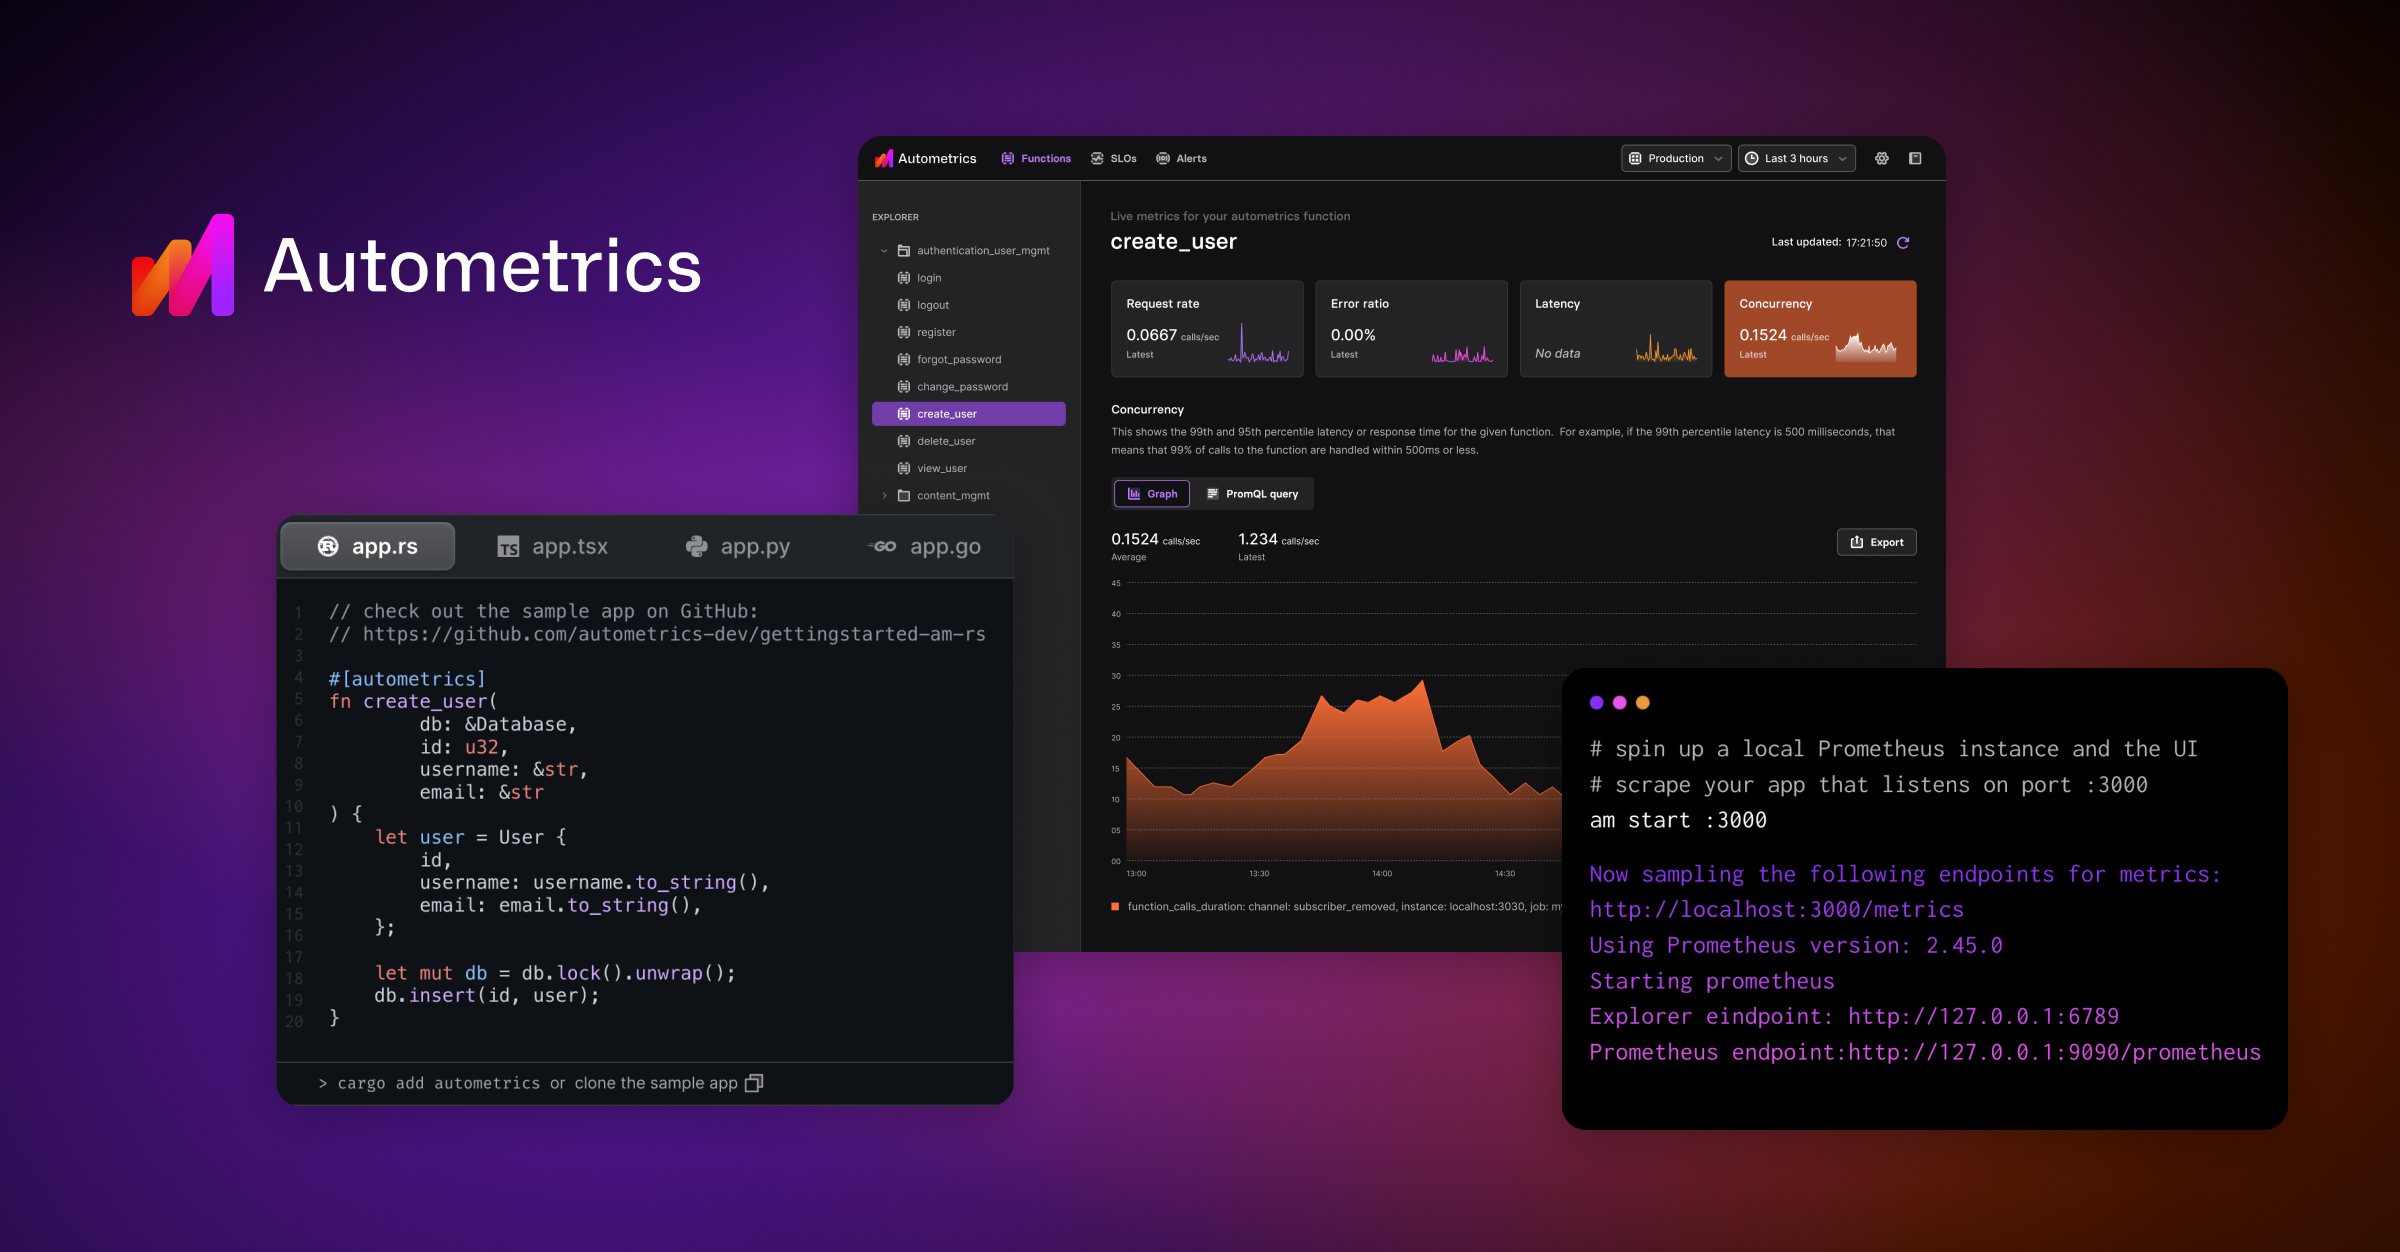Click the Autometrics logo in dashboard header
The image size is (2400, 1252).
(x=884, y=158)
